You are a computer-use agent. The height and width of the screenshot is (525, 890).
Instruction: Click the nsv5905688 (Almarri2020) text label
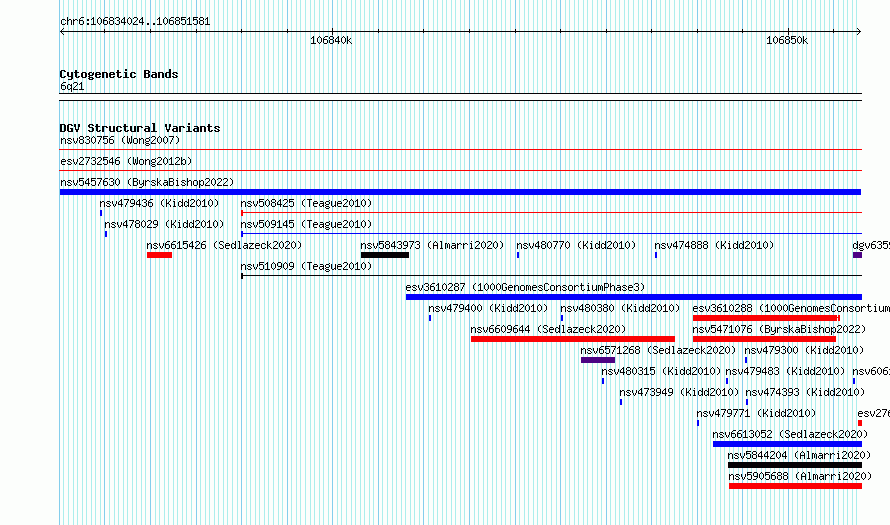(800, 476)
